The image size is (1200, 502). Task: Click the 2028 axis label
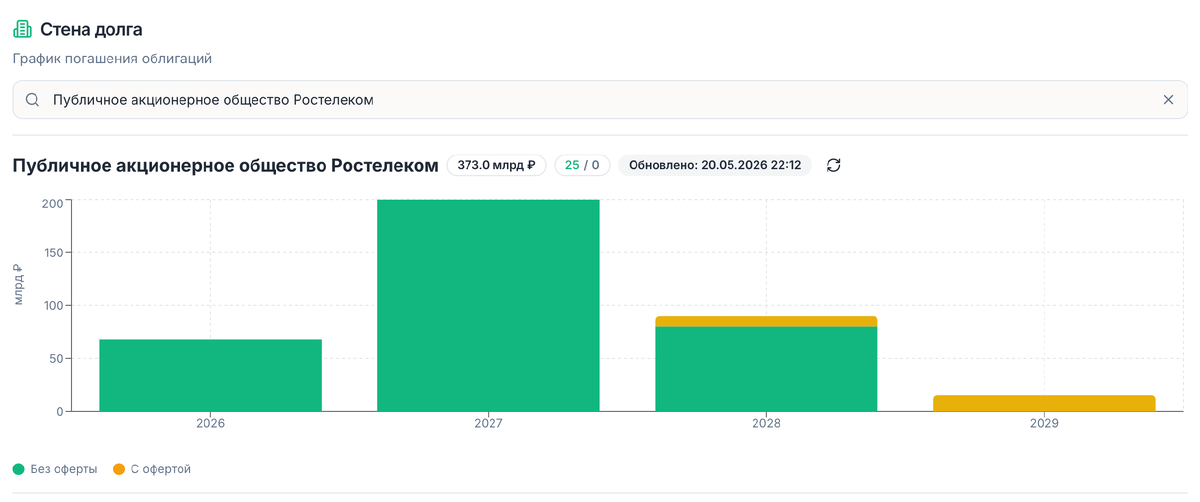coord(766,424)
